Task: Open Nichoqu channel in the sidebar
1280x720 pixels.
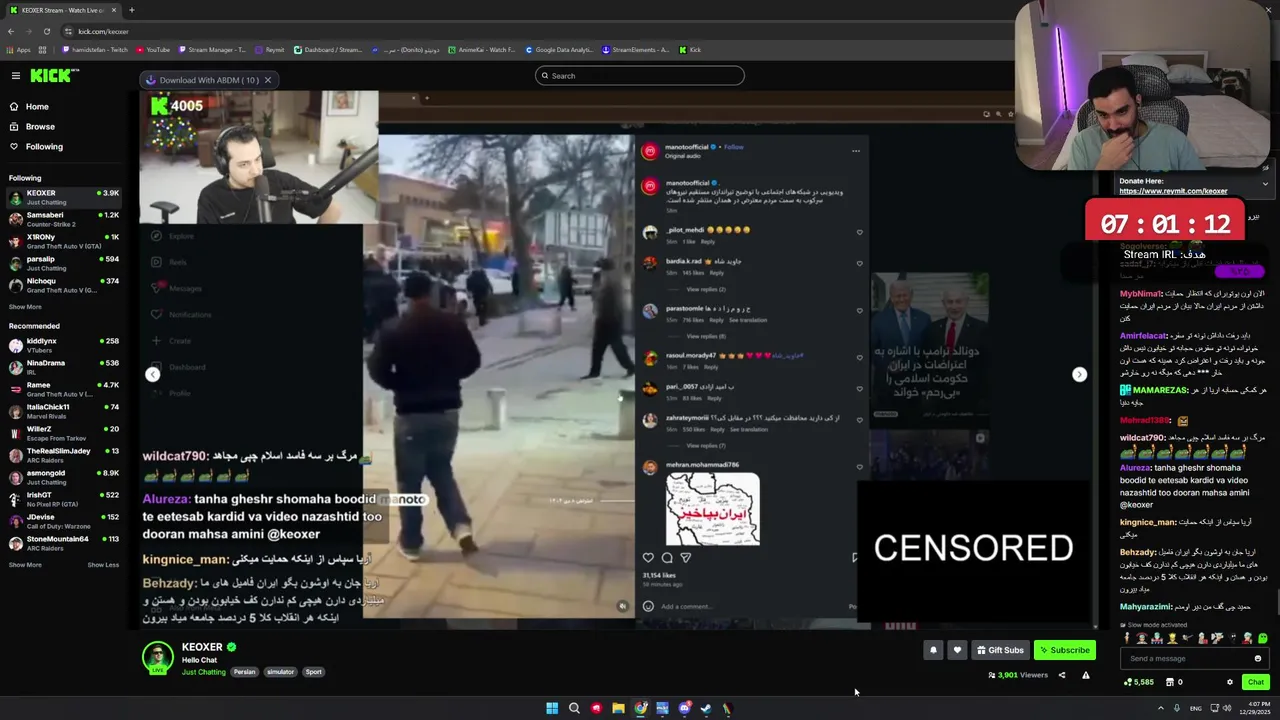Action: (64, 285)
